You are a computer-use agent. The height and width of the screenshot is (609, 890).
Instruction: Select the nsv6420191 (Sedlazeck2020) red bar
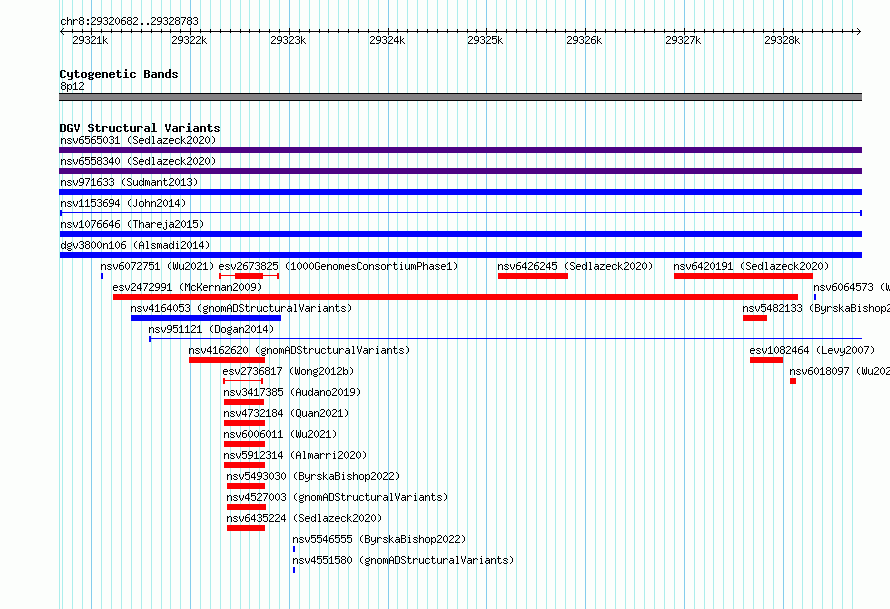point(744,276)
